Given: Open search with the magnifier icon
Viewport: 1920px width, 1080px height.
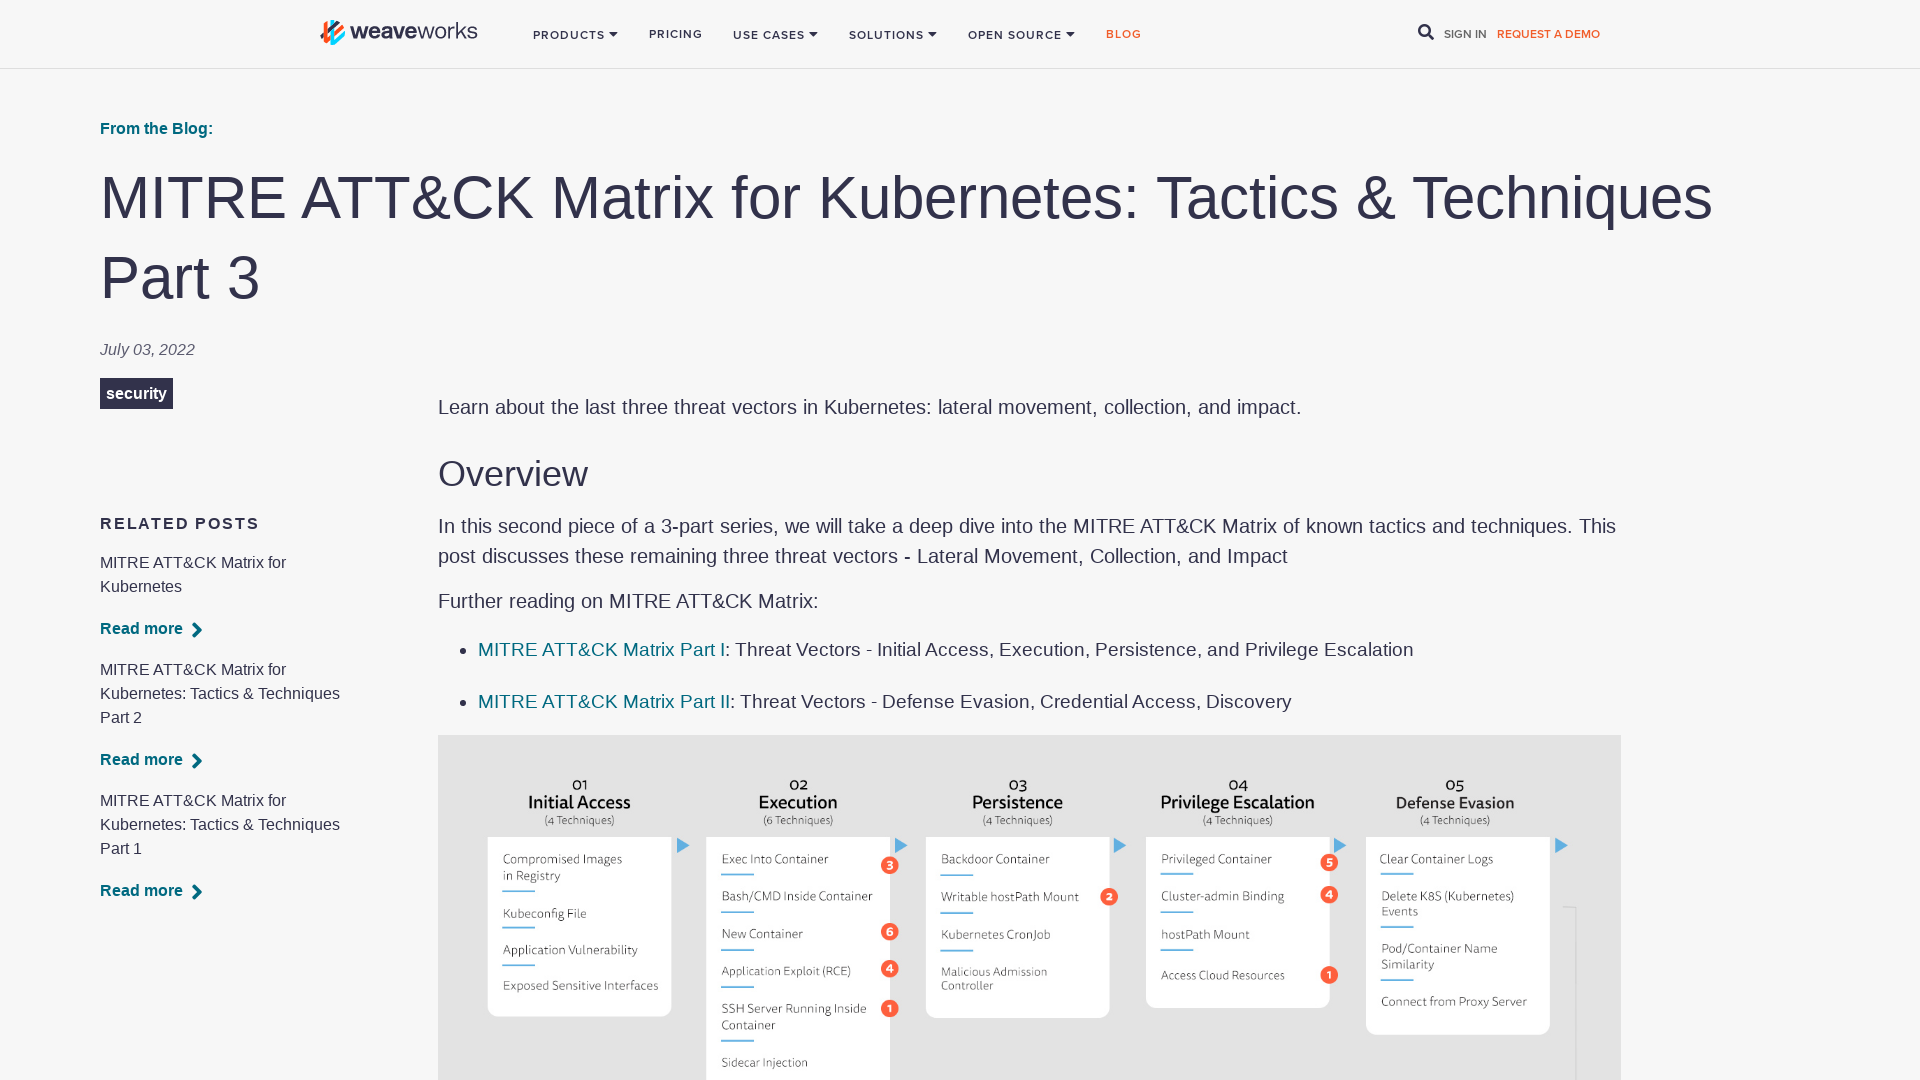Looking at the screenshot, I should [1425, 32].
